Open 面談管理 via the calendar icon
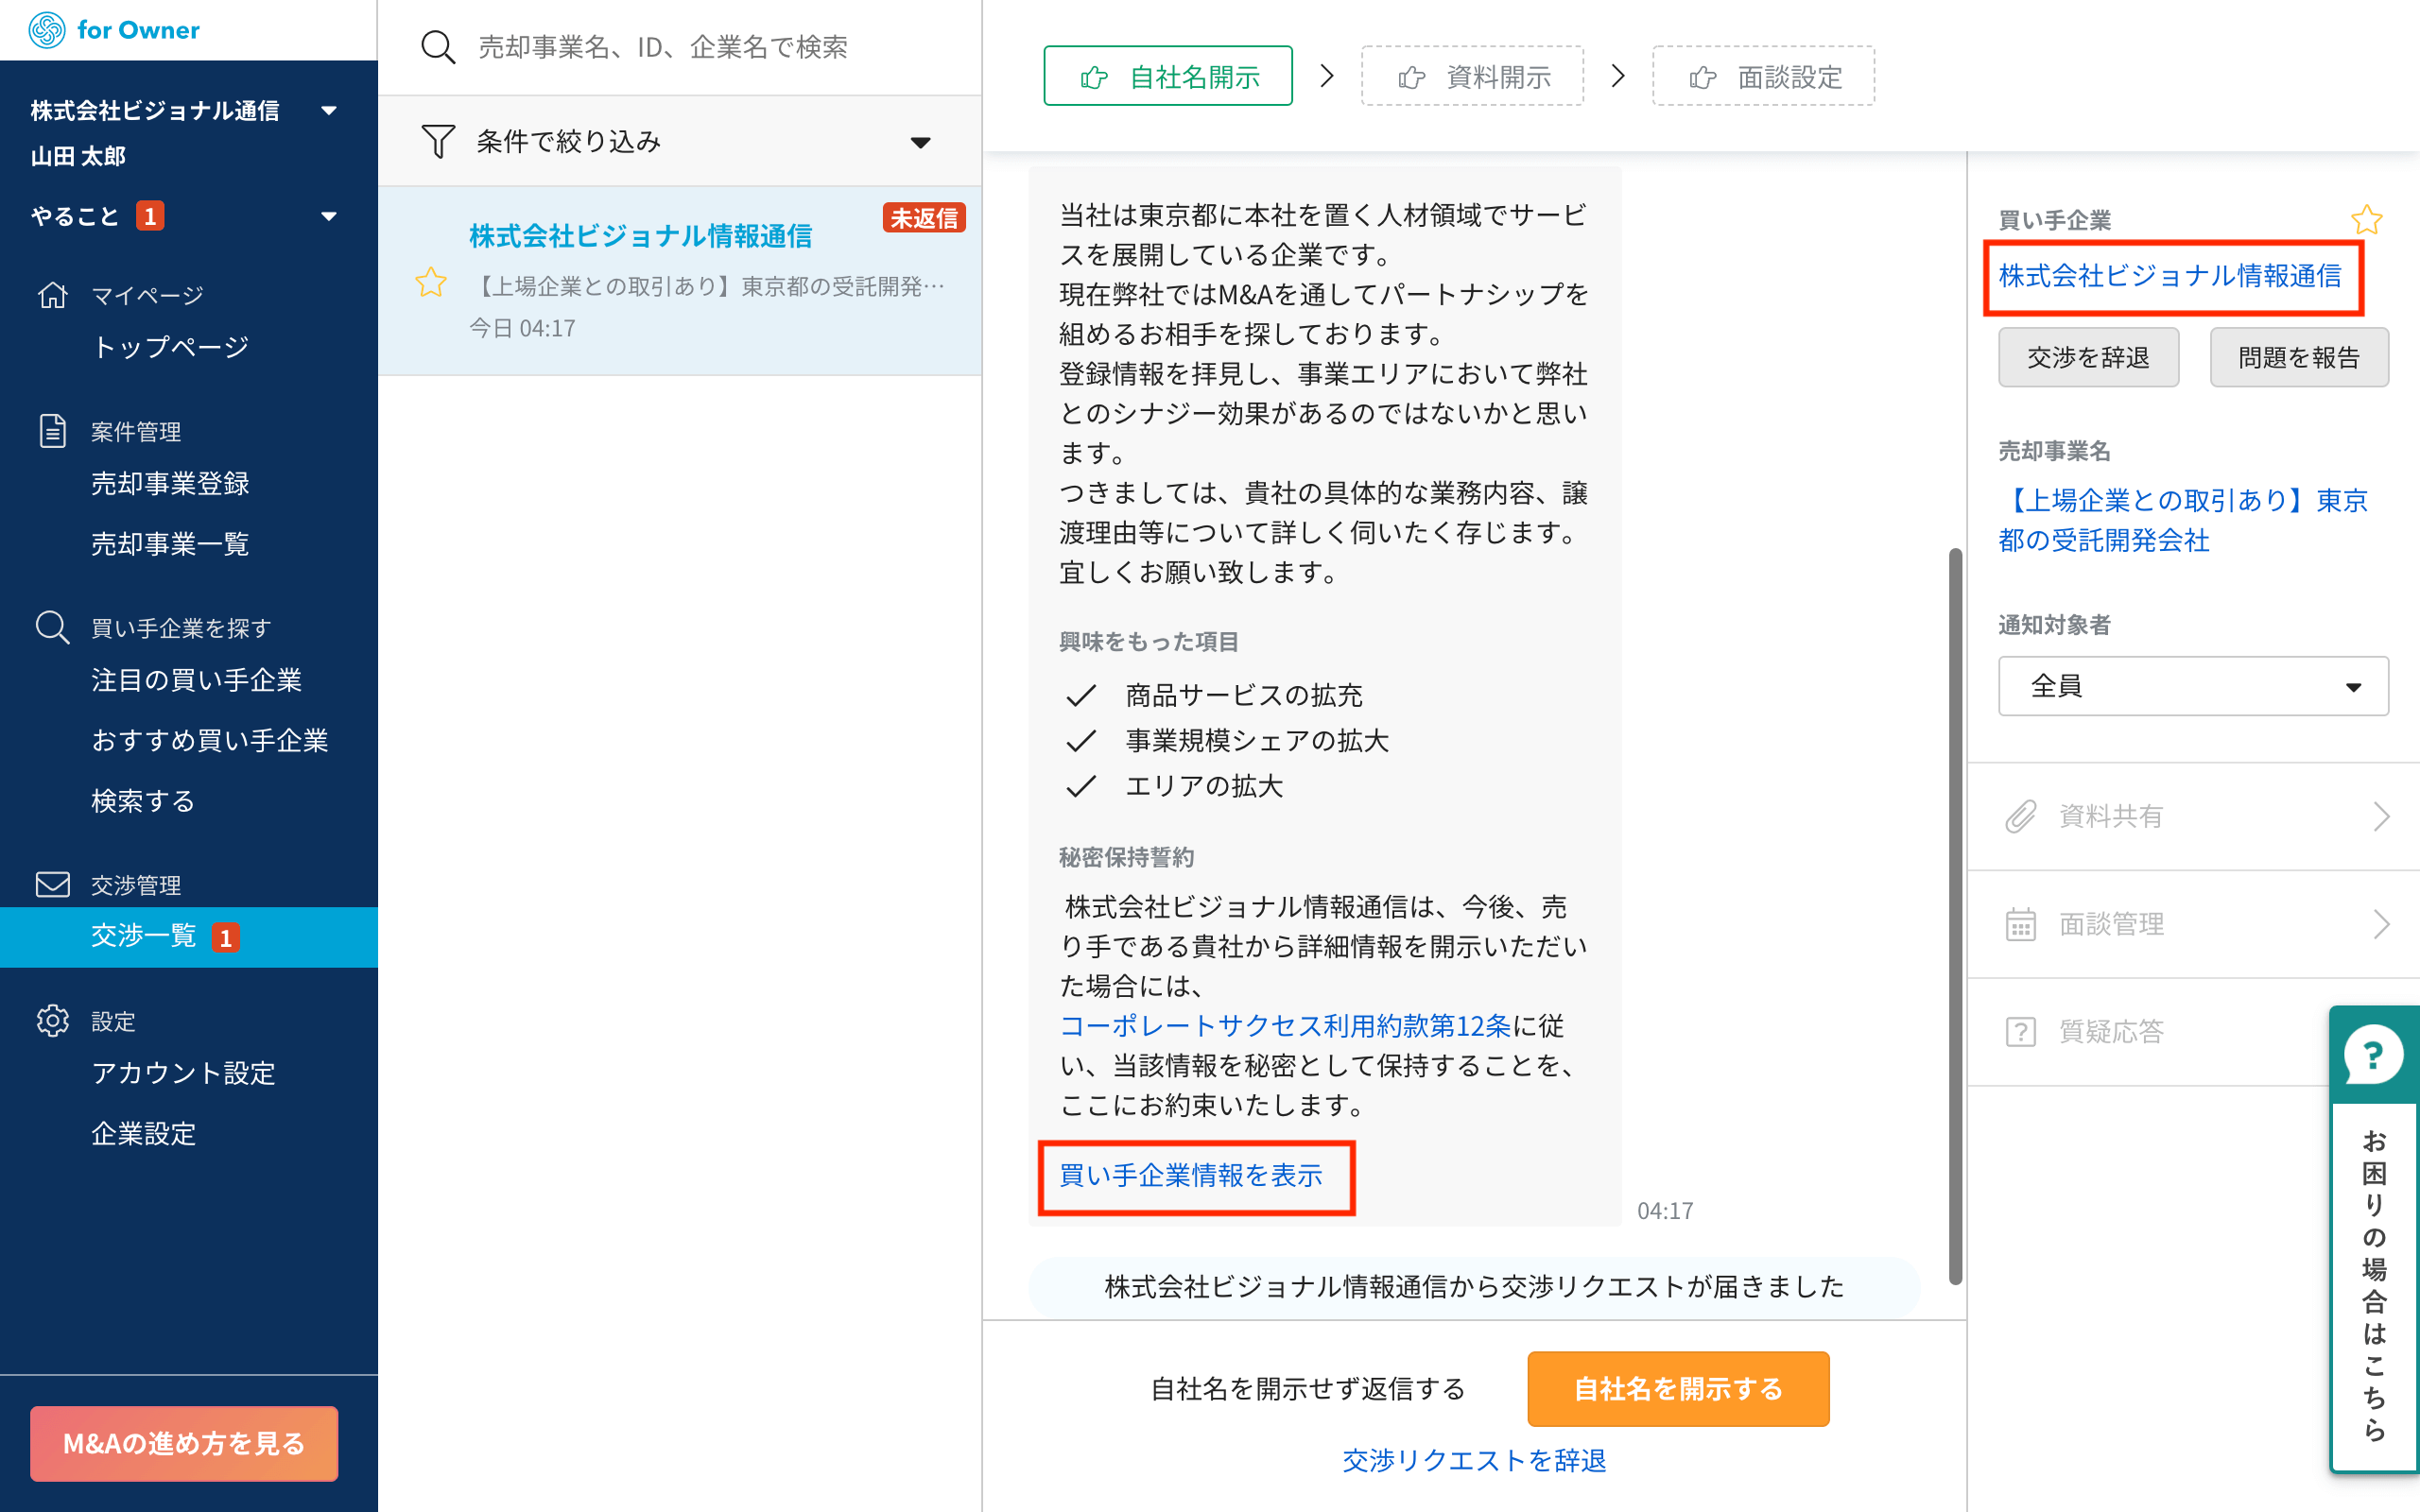 click(x=2020, y=924)
